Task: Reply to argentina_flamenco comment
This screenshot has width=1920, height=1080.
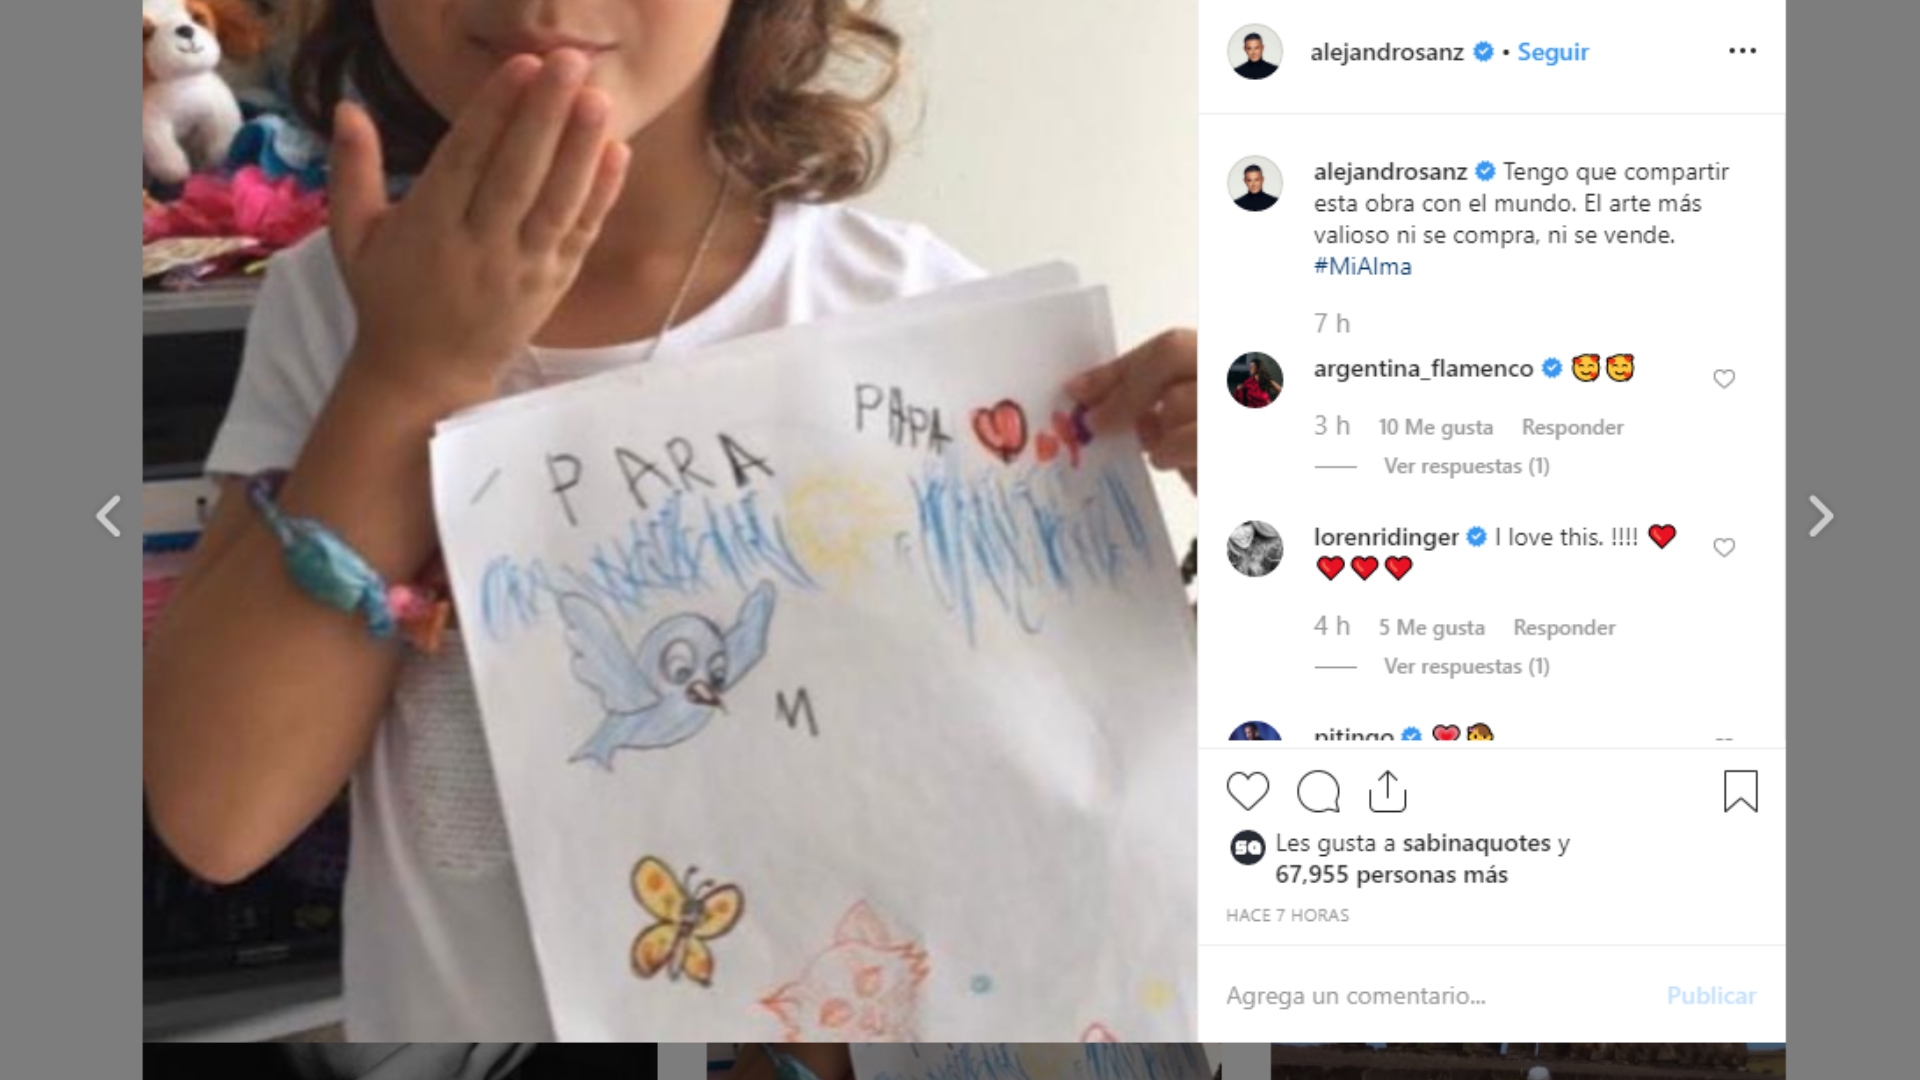Action: [1572, 427]
